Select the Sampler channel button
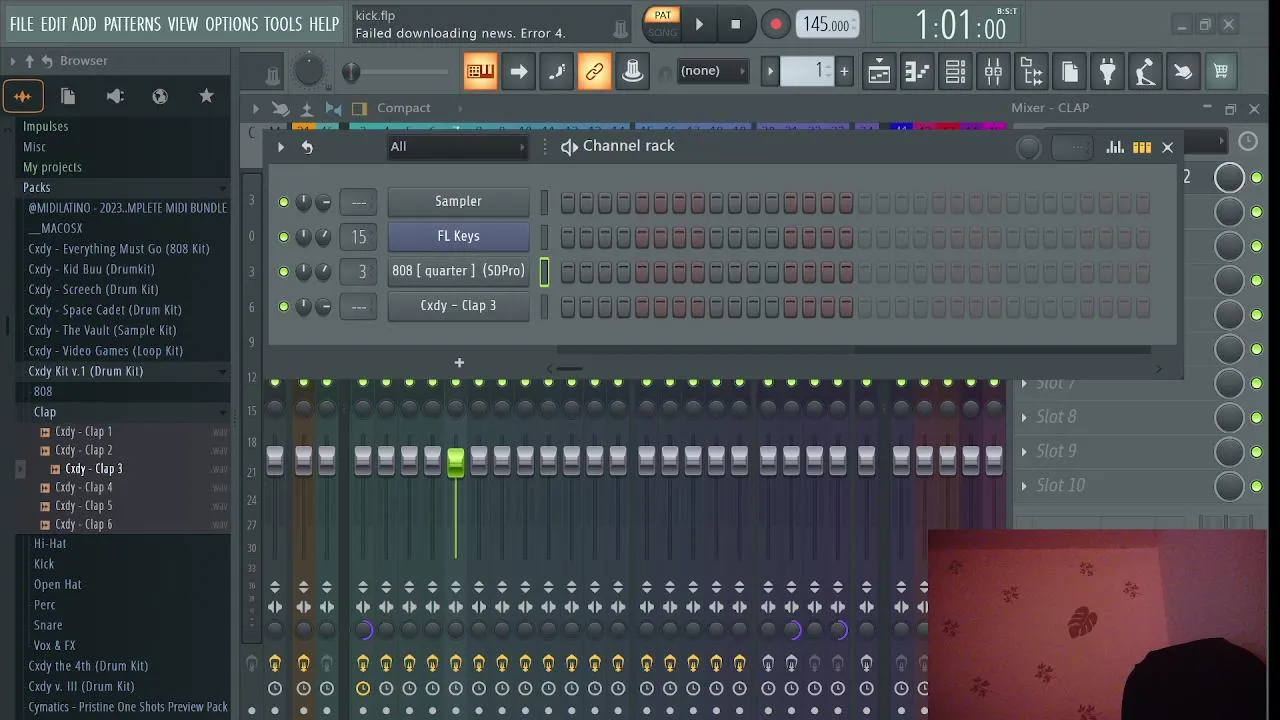Screen dimensions: 1280x720 pyautogui.click(x=458, y=201)
